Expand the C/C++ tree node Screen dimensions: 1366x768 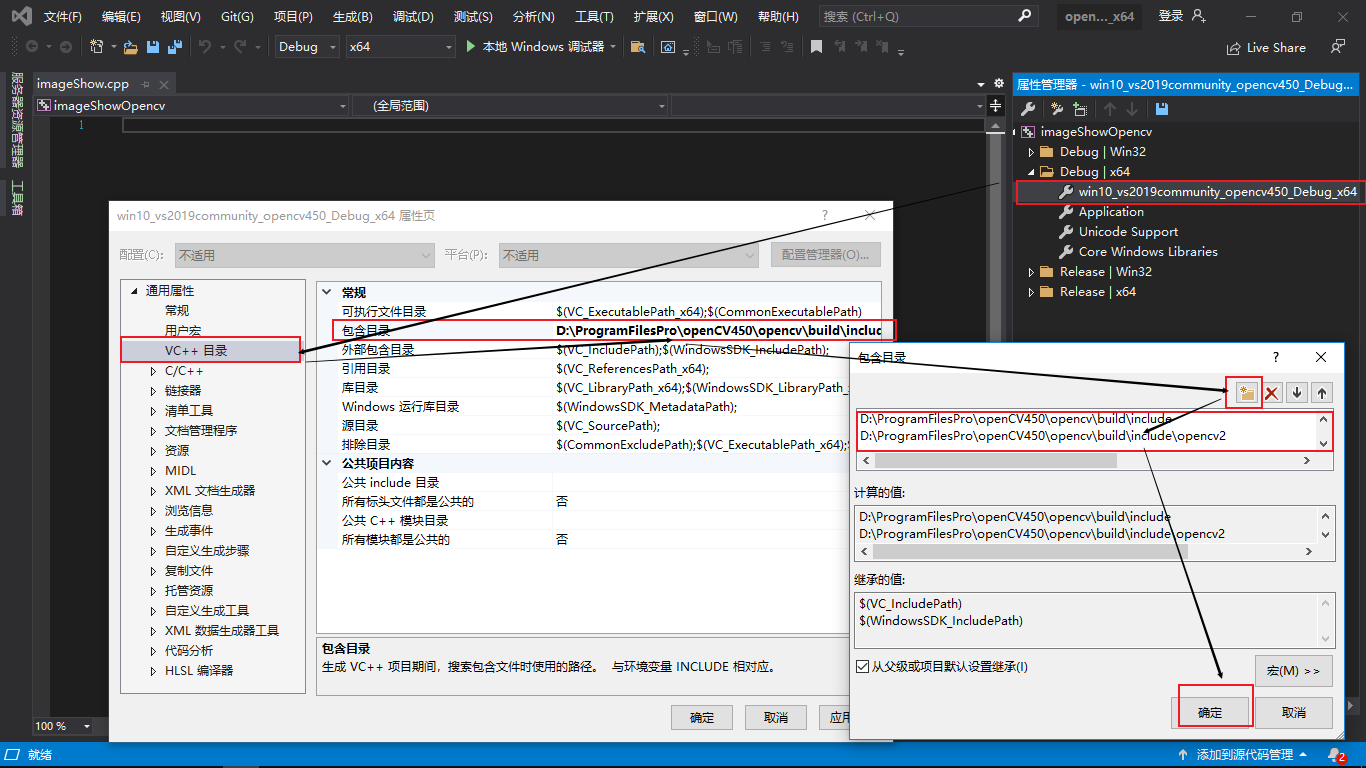(x=152, y=371)
